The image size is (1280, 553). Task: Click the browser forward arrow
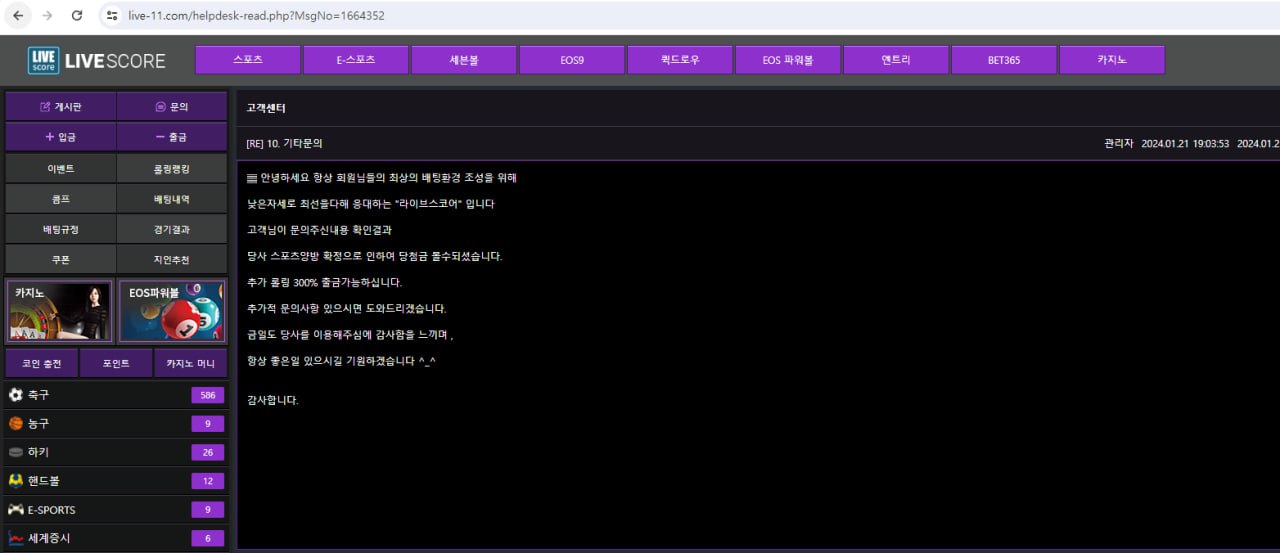47,16
